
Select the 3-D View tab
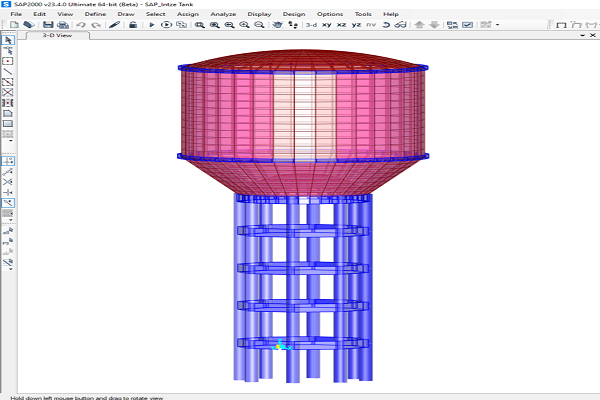tap(55, 34)
